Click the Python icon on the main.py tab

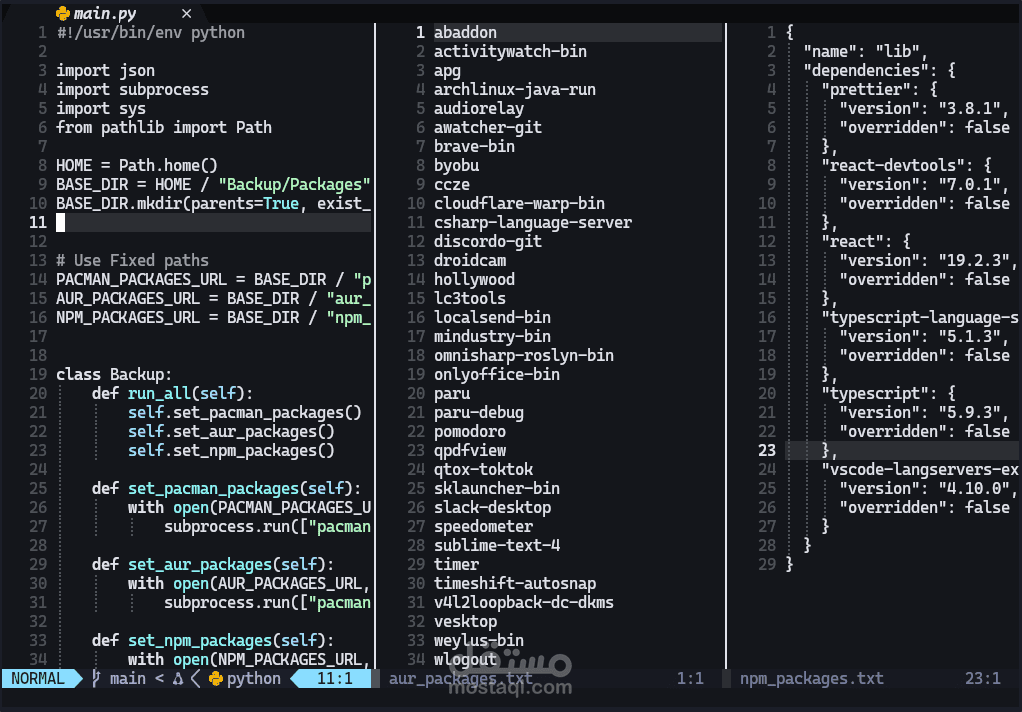tap(63, 13)
